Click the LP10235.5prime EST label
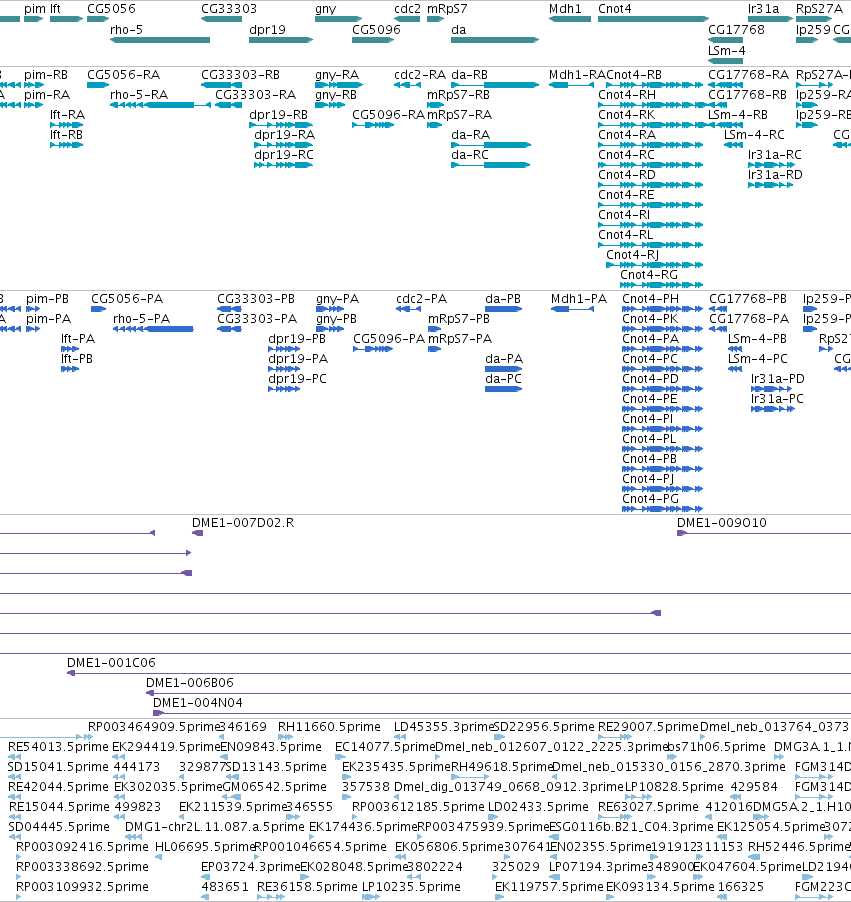This screenshot has width=851, height=902. pos(411,886)
